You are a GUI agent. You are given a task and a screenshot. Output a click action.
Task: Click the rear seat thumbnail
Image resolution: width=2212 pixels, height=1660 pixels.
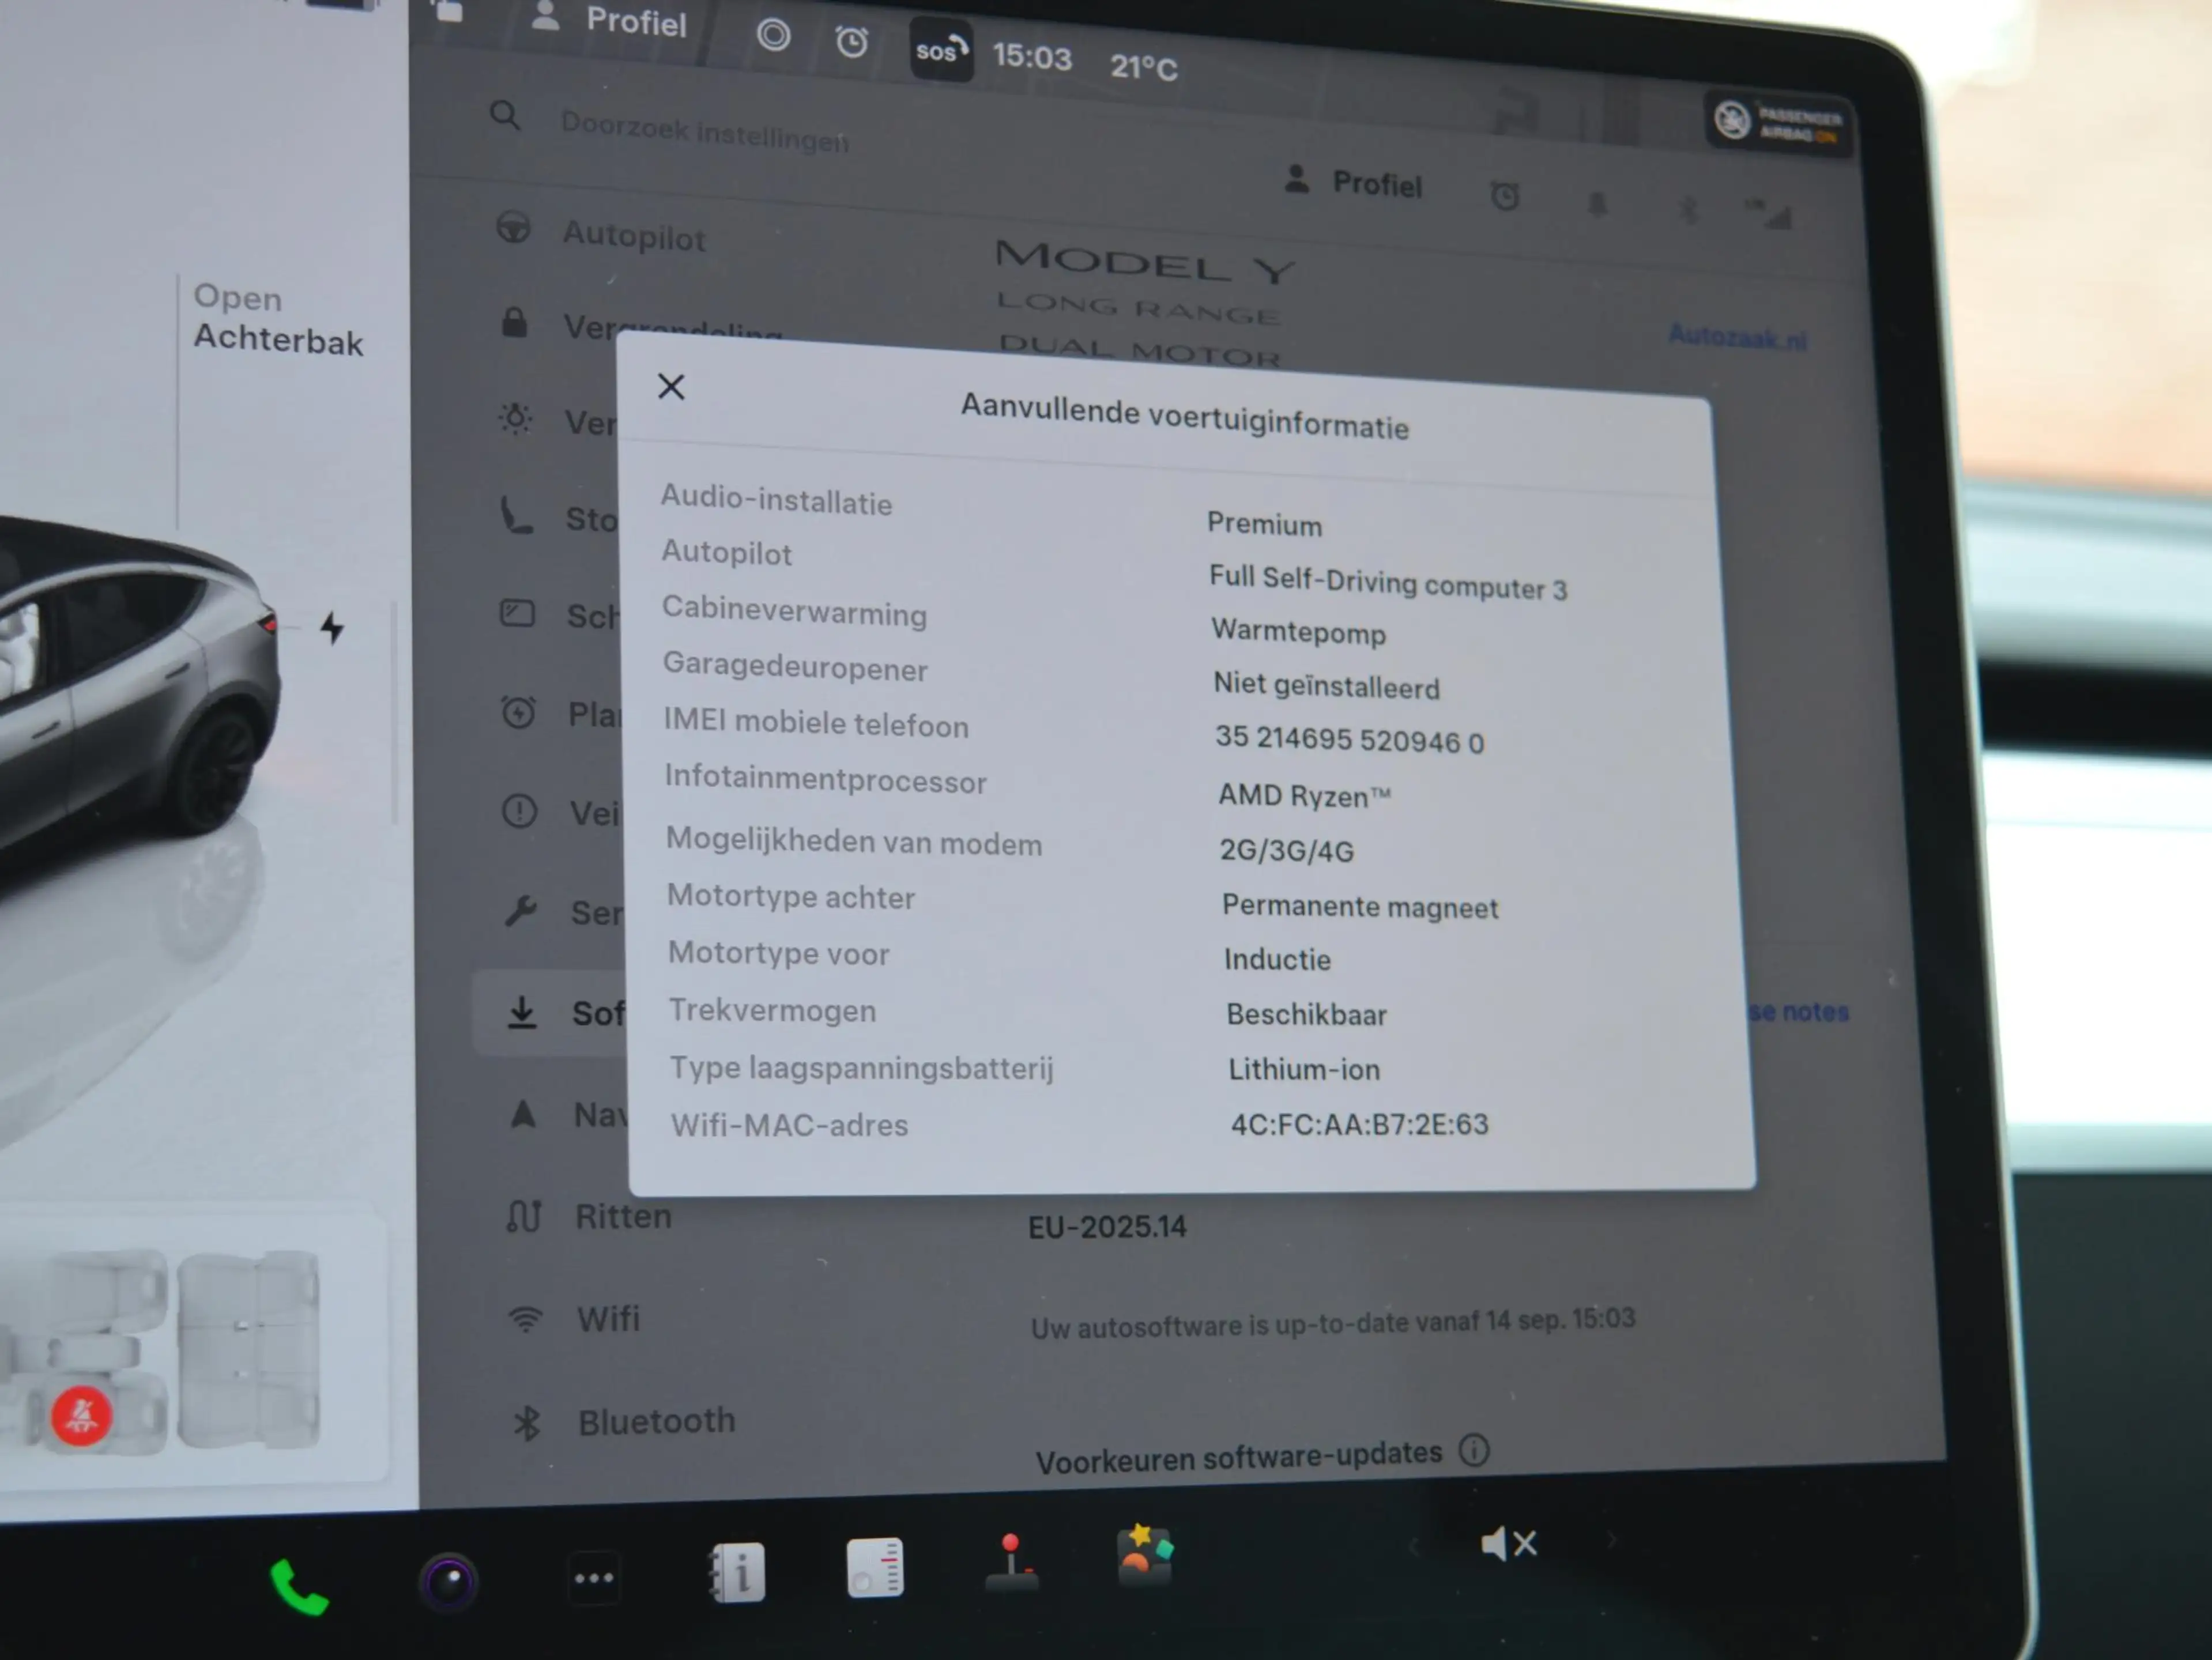point(248,1349)
